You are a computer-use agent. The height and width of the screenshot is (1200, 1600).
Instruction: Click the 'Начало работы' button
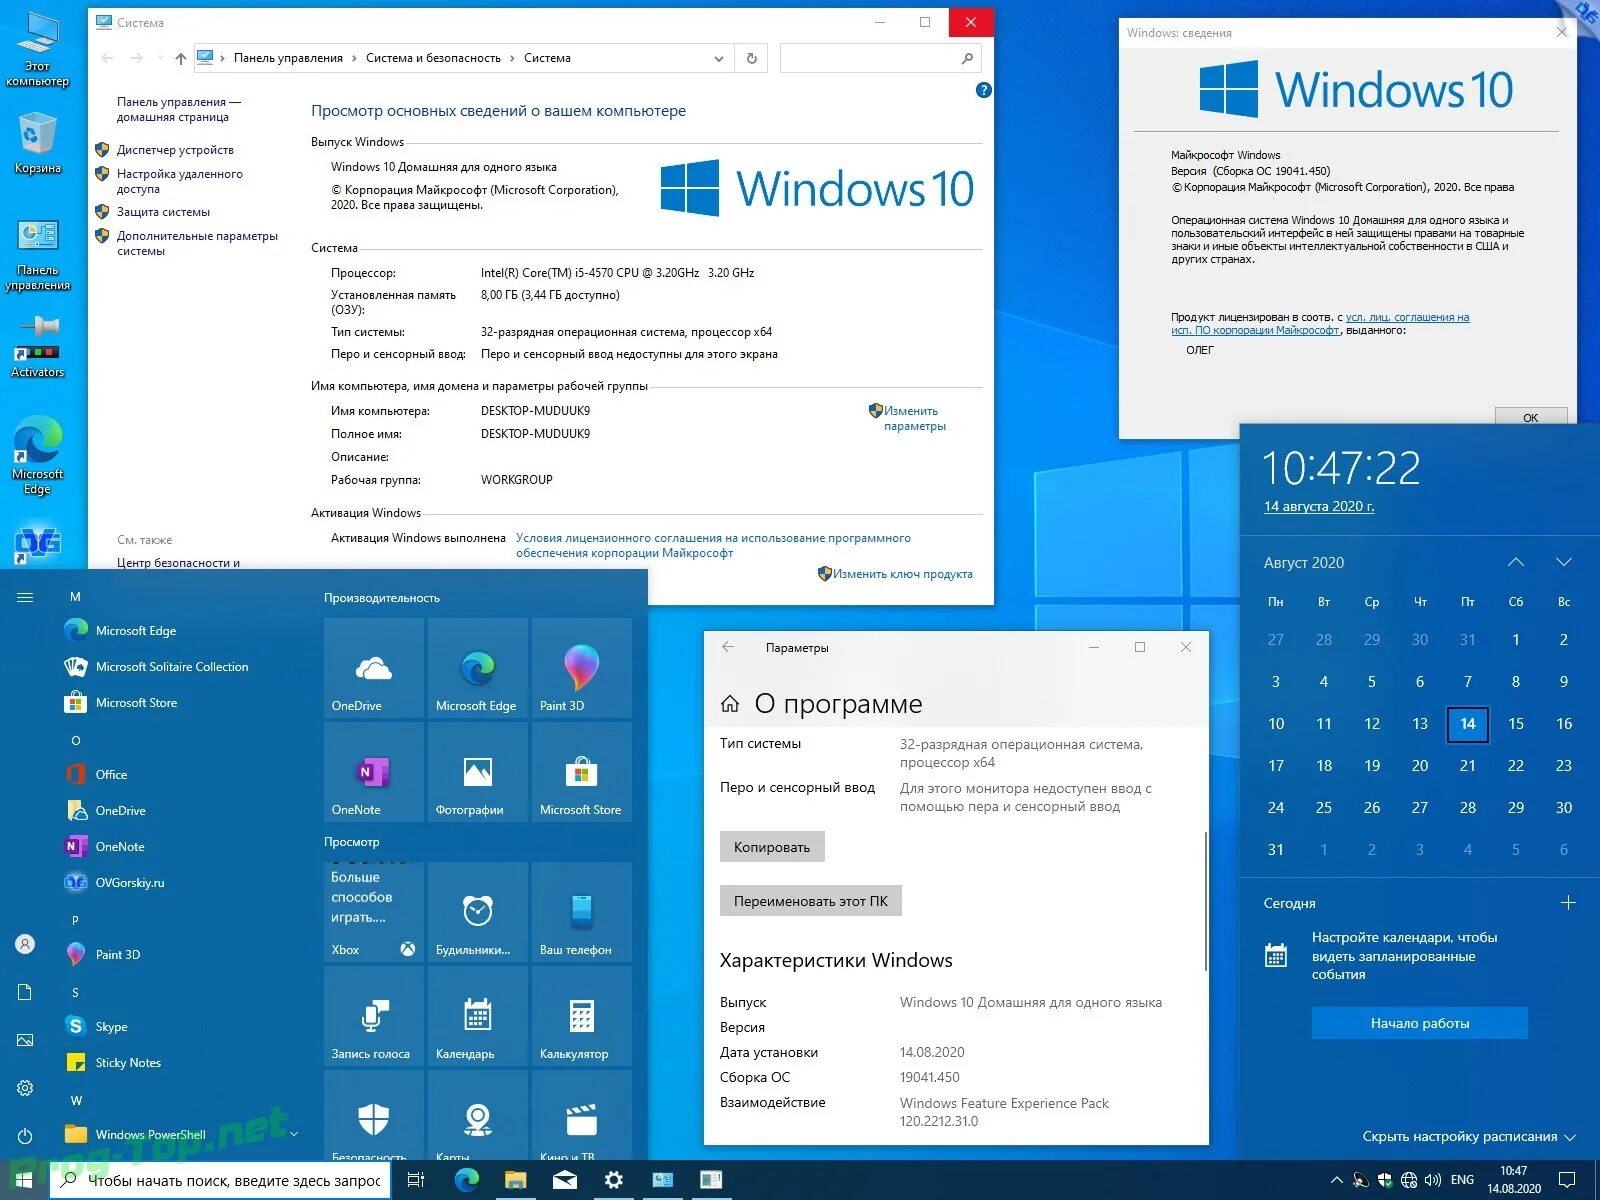1420,1023
